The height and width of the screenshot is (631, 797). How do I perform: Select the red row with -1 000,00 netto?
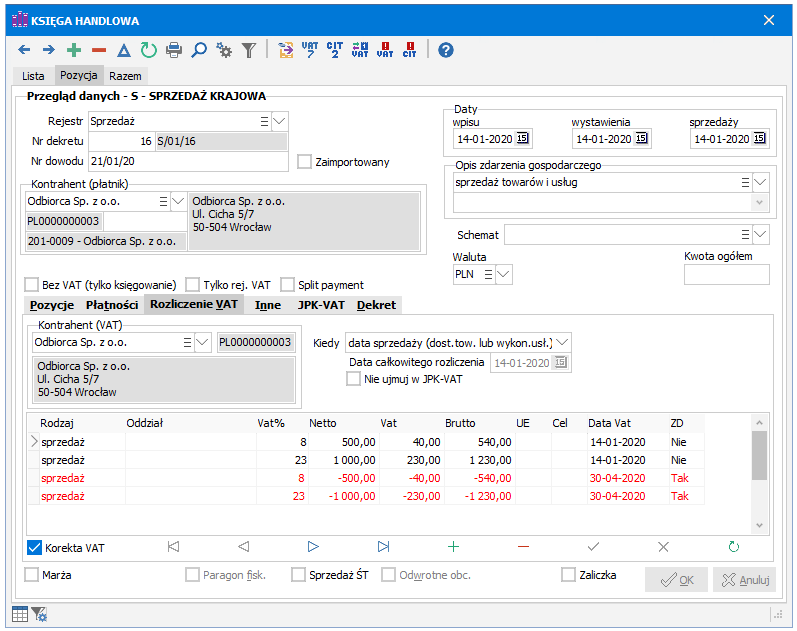[x=366, y=496]
